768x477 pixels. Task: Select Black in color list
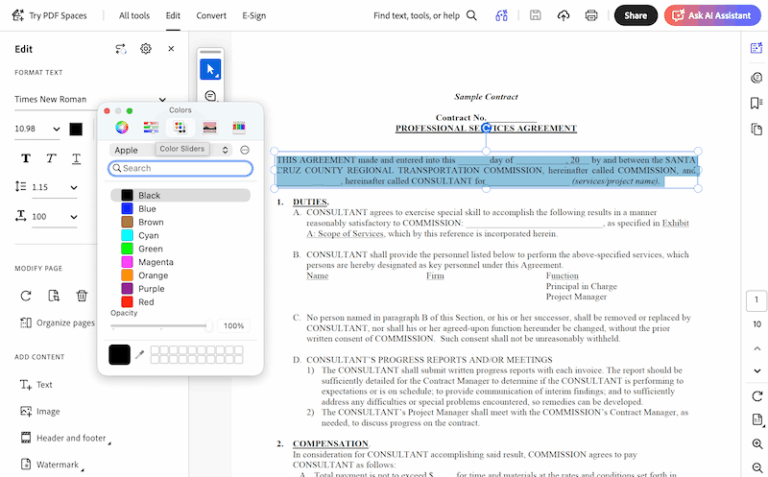180,195
